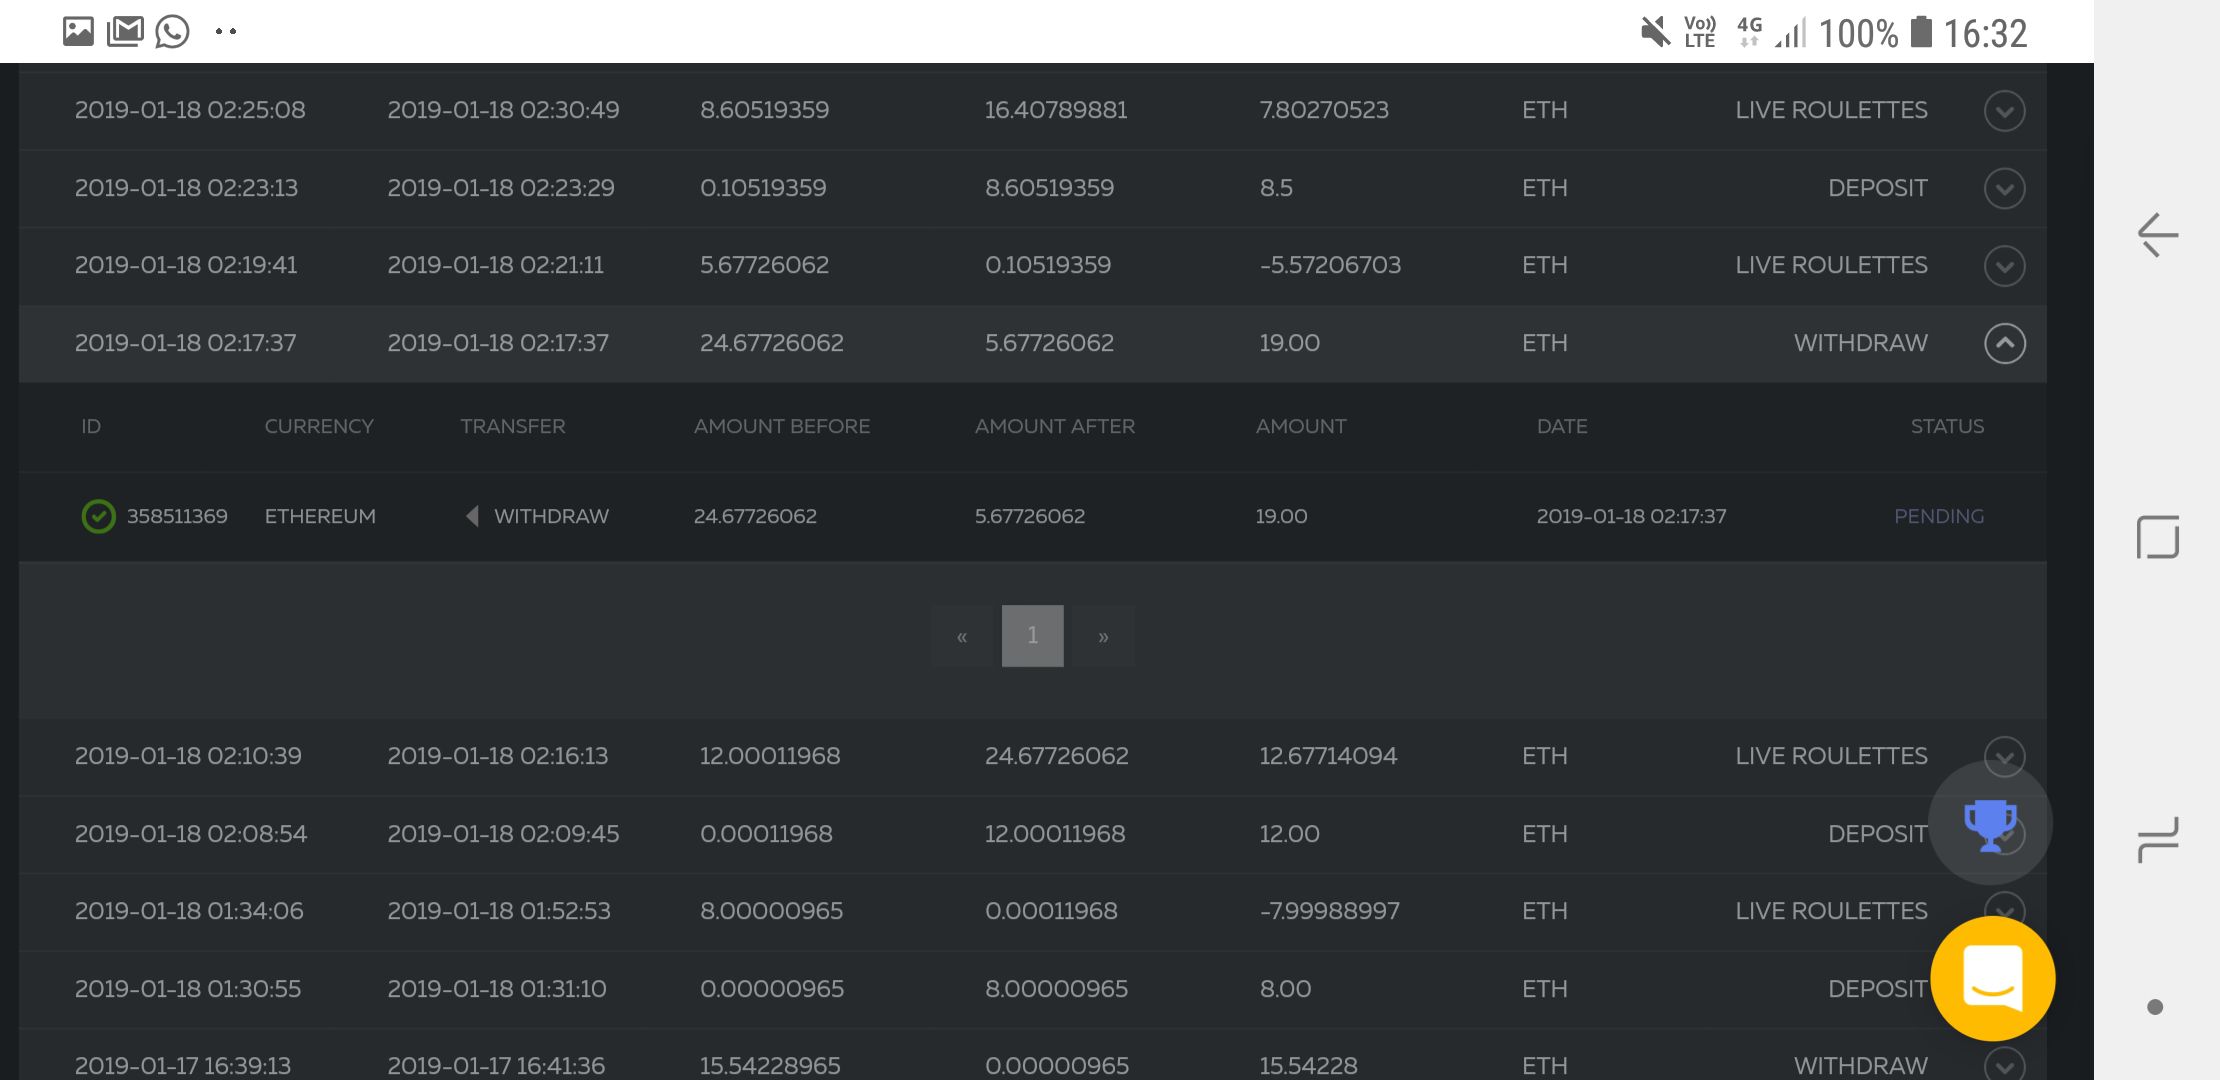This screenshot has width=2220, height=1080.
Task: Tap the Android recent apps button
Action: (2157, 839)
